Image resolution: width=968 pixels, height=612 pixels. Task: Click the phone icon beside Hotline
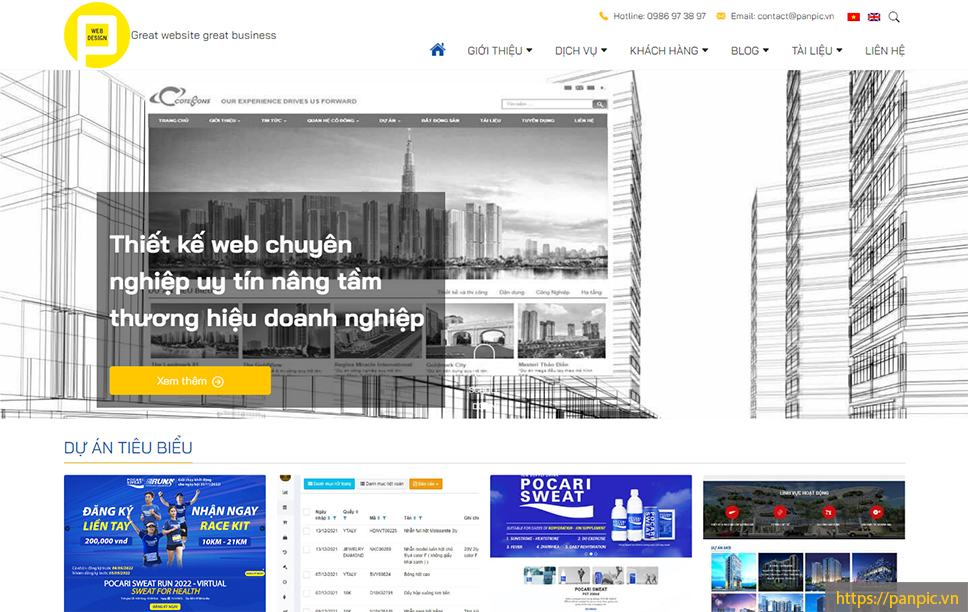coord(603,17)
